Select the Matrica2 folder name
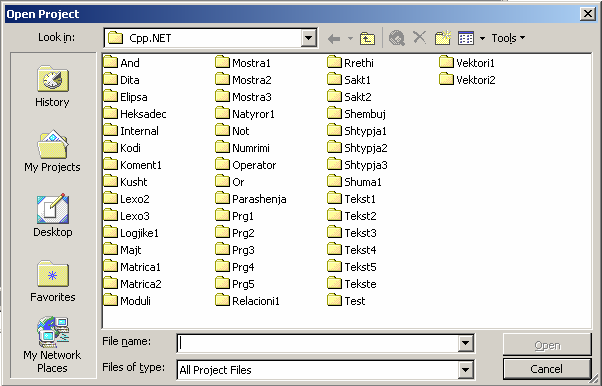The height and width of the screenshot is (386, 602). click(x=141, y=284)
